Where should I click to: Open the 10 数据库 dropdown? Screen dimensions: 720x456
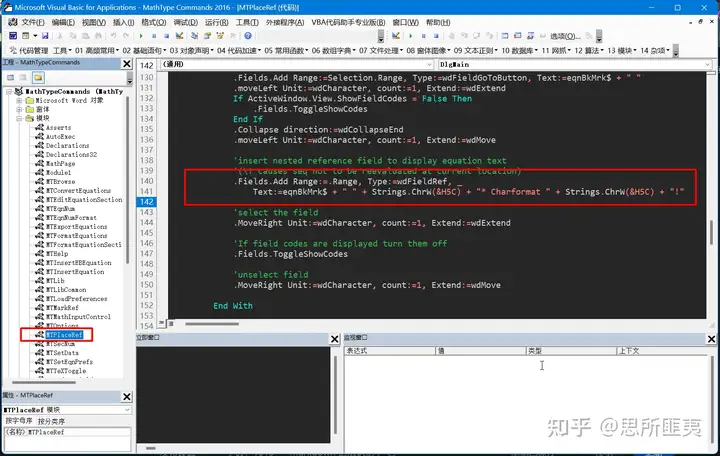(519, 51)
